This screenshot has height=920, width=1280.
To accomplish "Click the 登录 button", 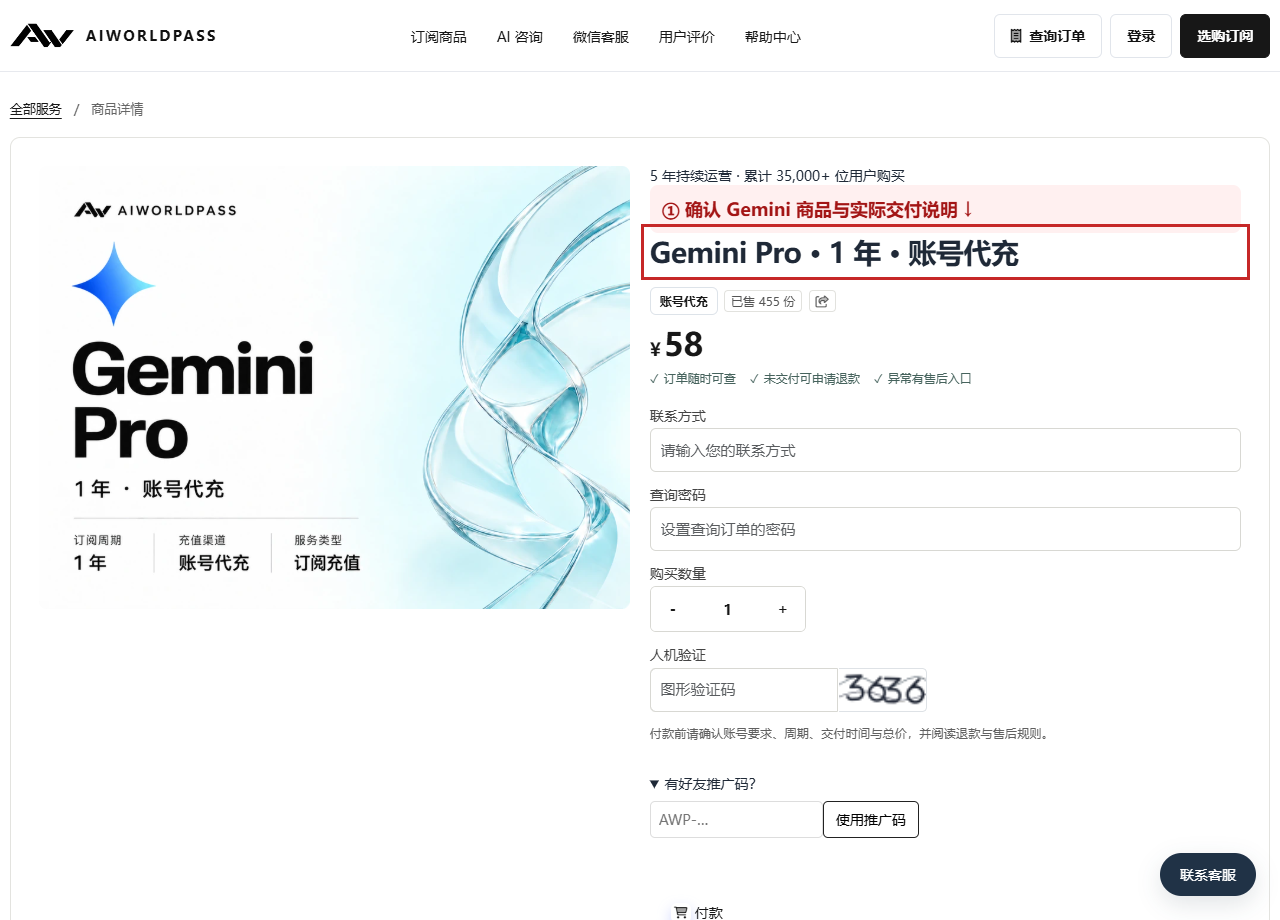I will tap(1141, 36).
